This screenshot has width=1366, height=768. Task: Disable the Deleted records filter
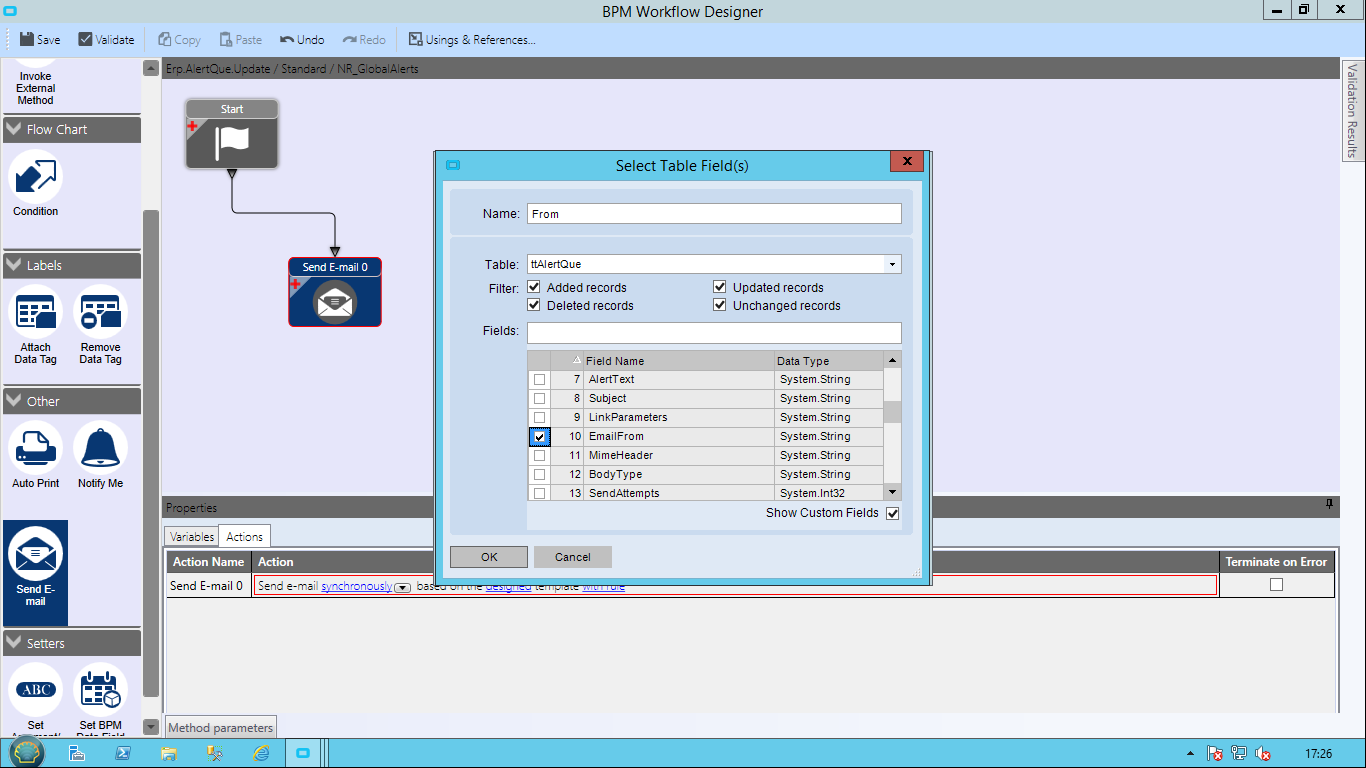click(534, 306)
